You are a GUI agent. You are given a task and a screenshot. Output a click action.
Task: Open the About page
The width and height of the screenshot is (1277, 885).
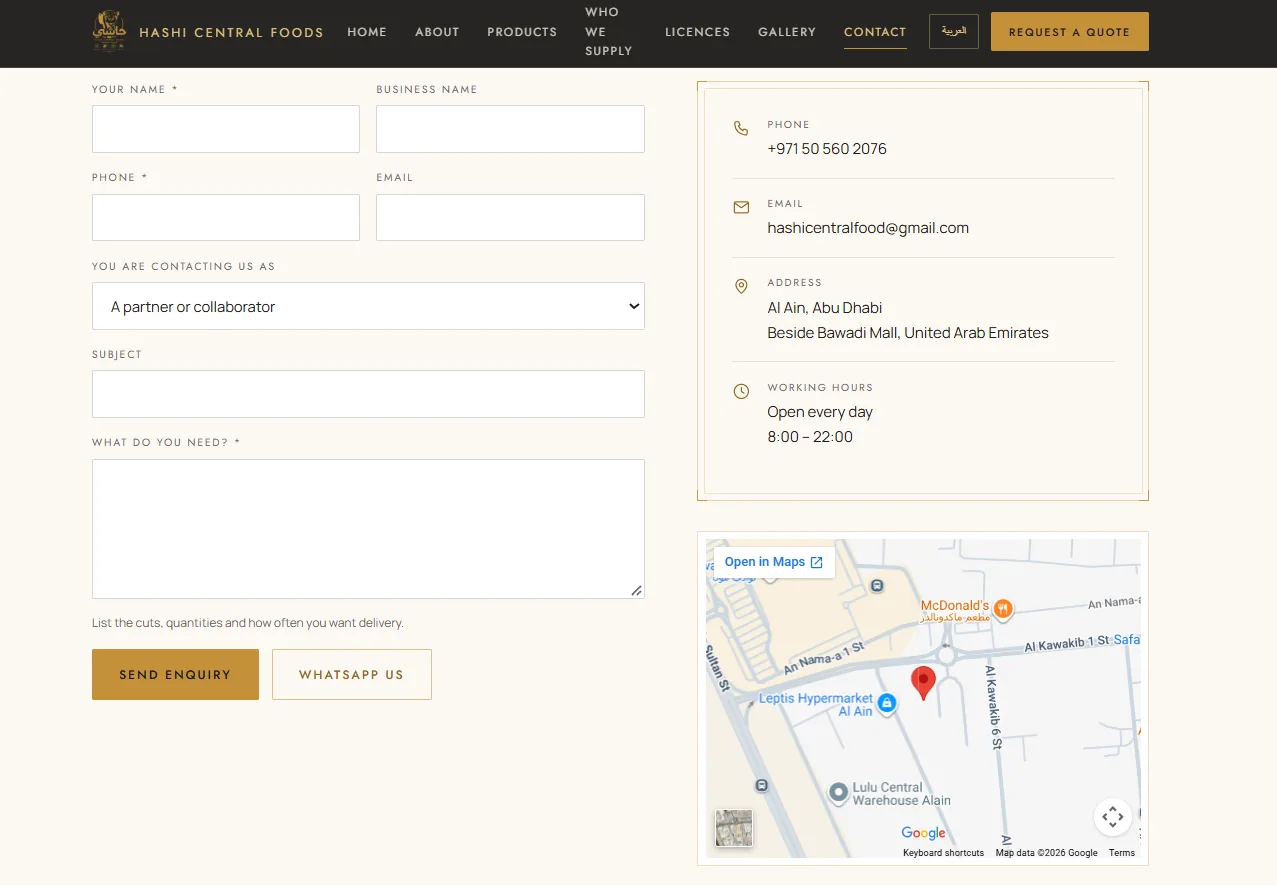click(437, 32)
